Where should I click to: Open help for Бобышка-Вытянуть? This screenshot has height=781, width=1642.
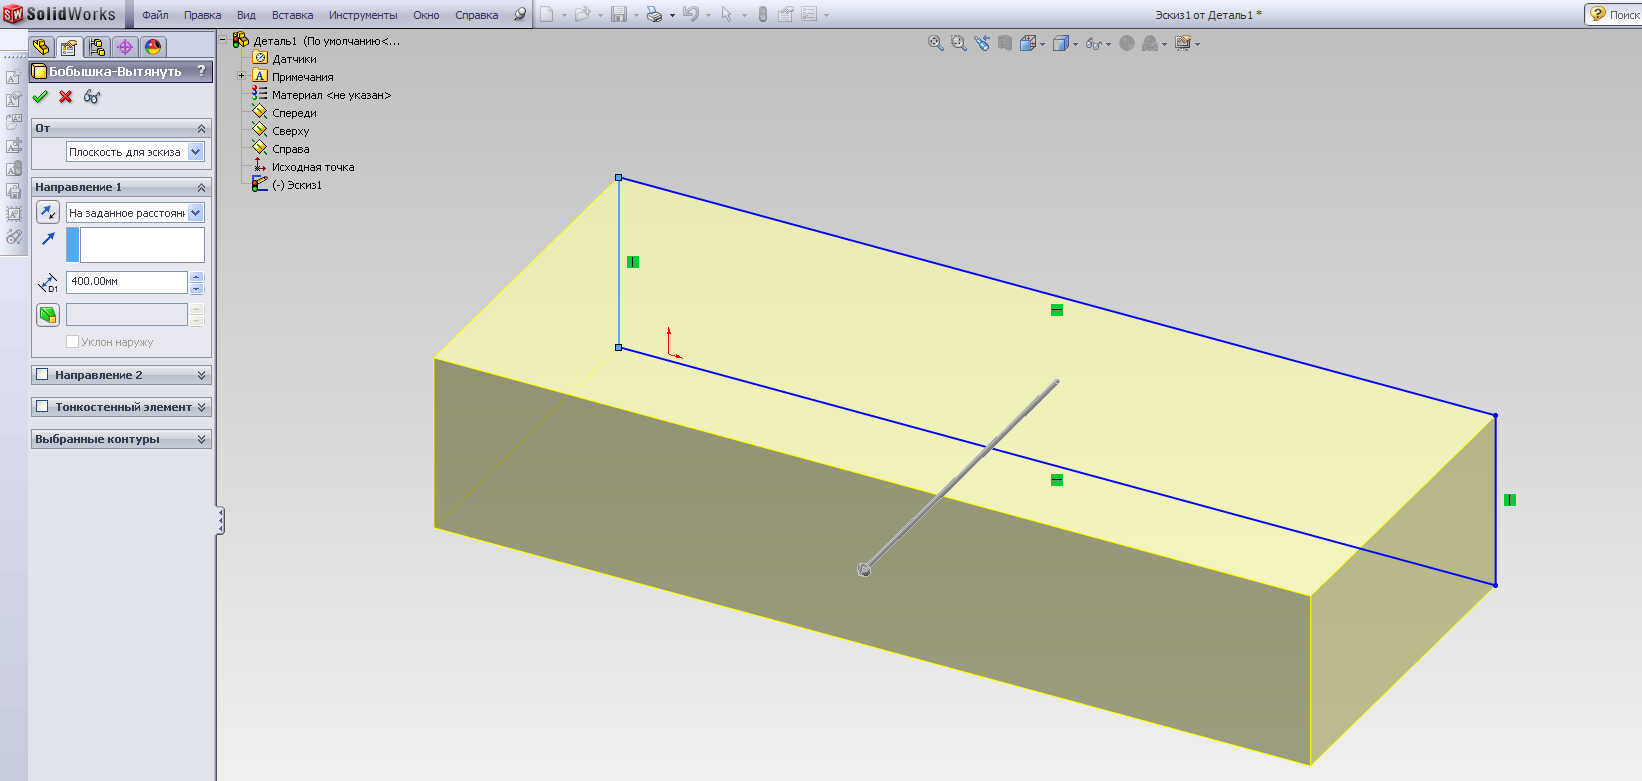coord(201,71)
